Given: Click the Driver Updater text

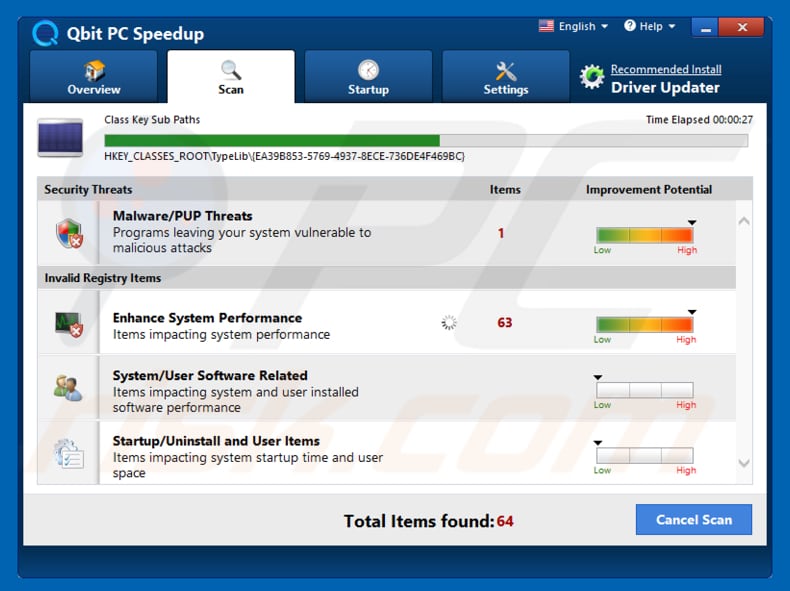Looking at the screenshot, I should (665, 88).
